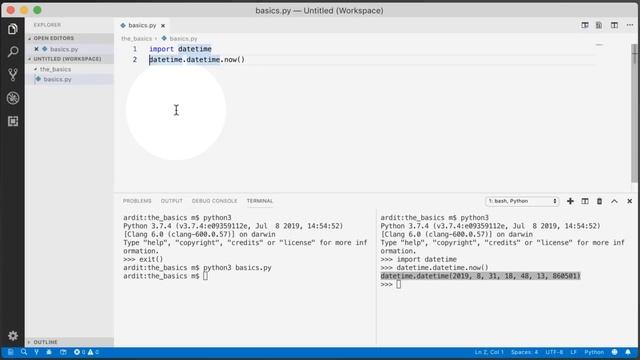Viewport: 640px width, 360px height.
Task: Open the Explorer view in activity bar
Action: click(x=13, y=29)
